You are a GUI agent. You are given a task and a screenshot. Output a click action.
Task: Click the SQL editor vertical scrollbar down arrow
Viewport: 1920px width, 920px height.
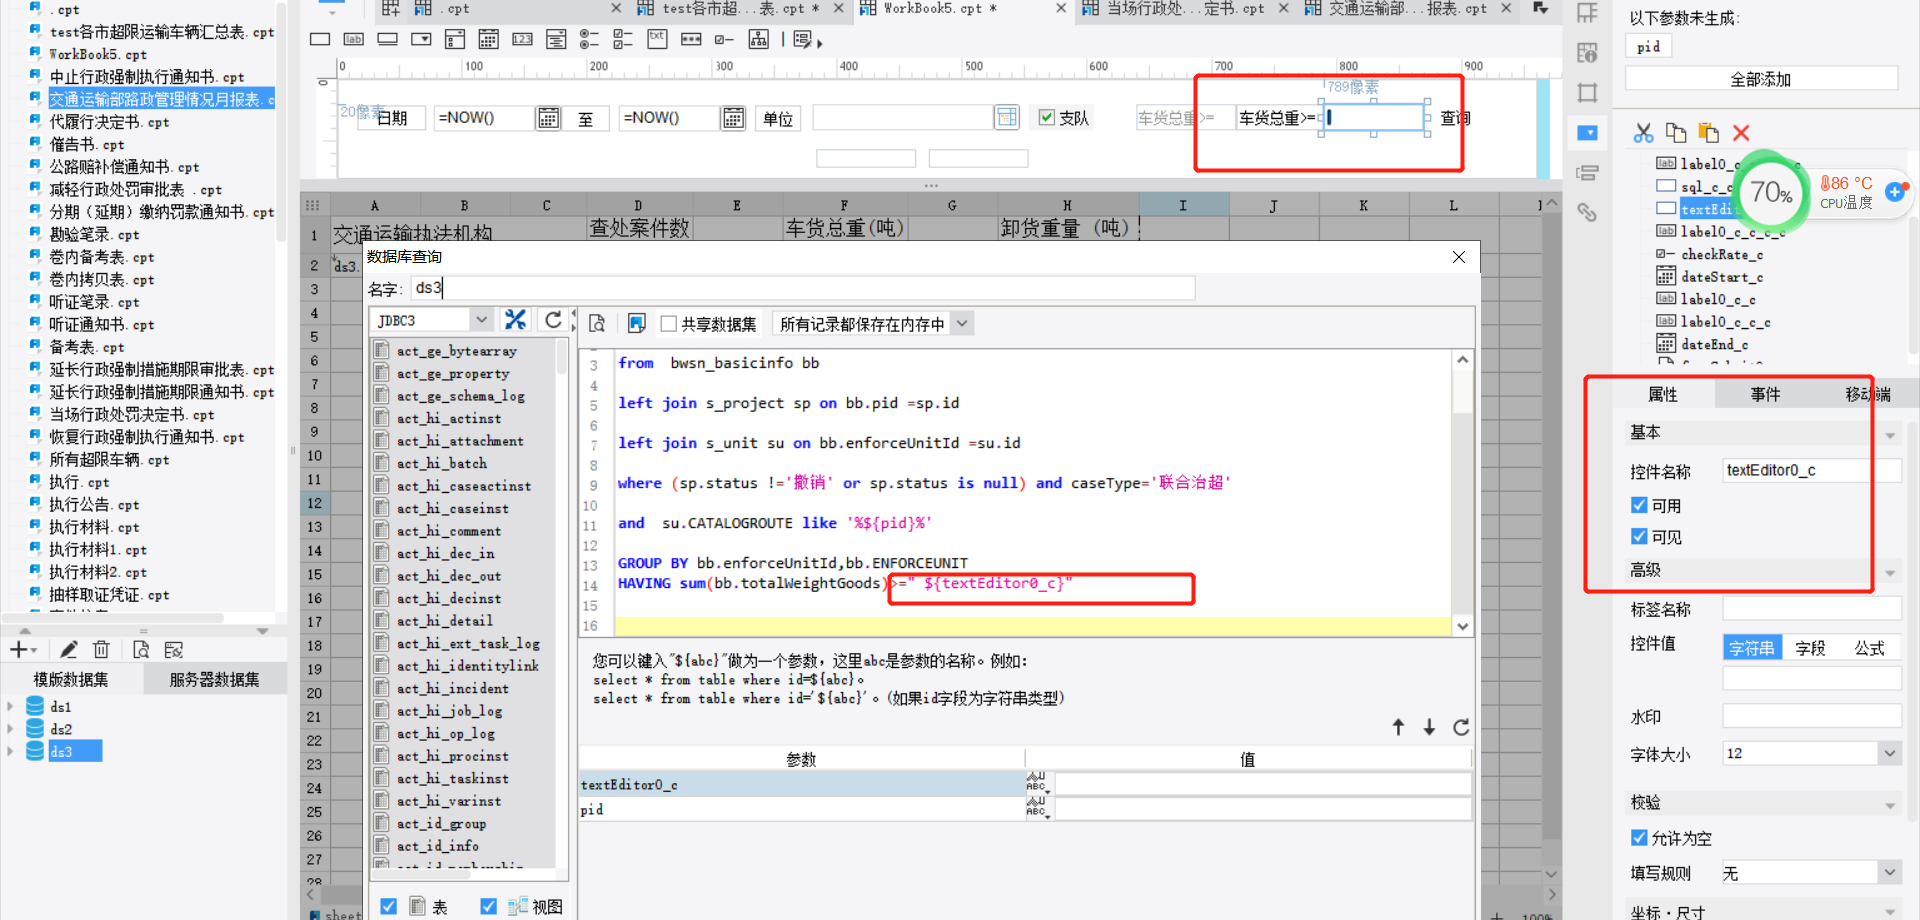(x=1462, y=626)
